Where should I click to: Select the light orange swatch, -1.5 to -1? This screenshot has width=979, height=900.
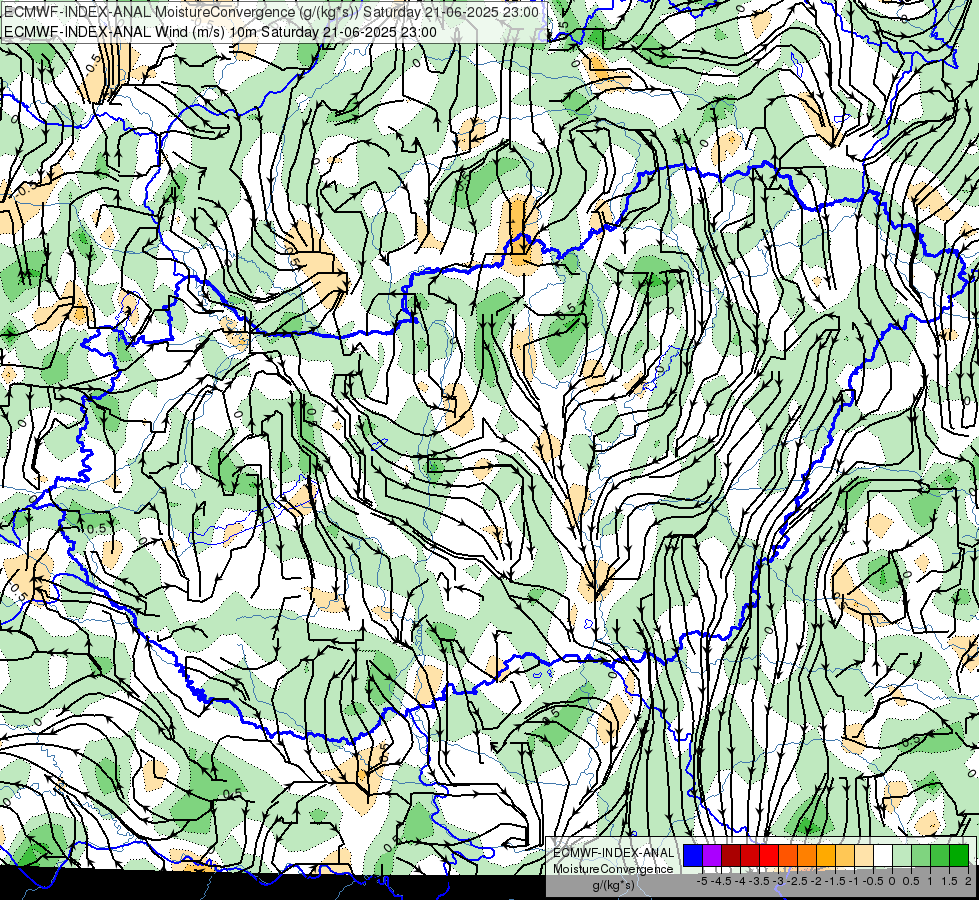pos(845,856)
